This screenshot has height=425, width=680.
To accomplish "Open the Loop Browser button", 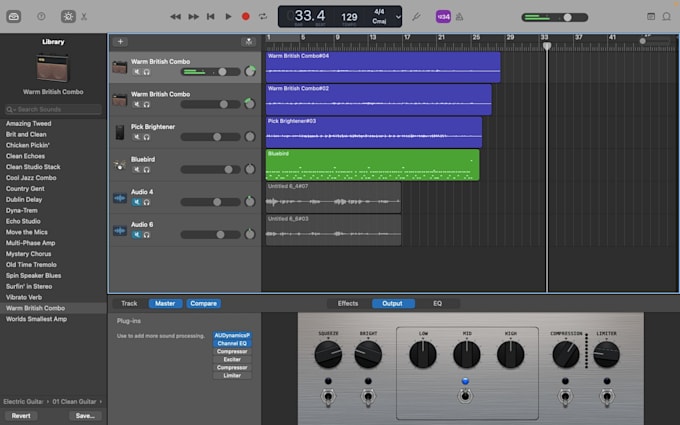I will click(666, 16).
